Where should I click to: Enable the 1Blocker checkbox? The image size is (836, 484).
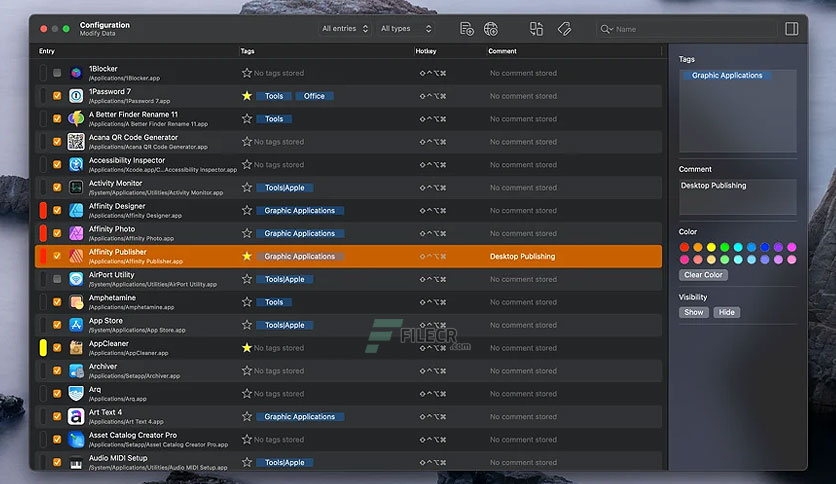click(57, 73)
